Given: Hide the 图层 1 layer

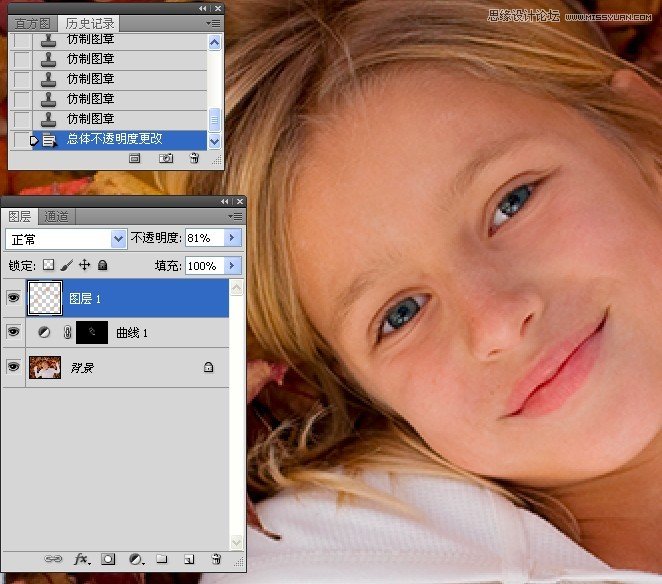Looking at the screenshot, I should pyautogui.click(x=14, y=298).
